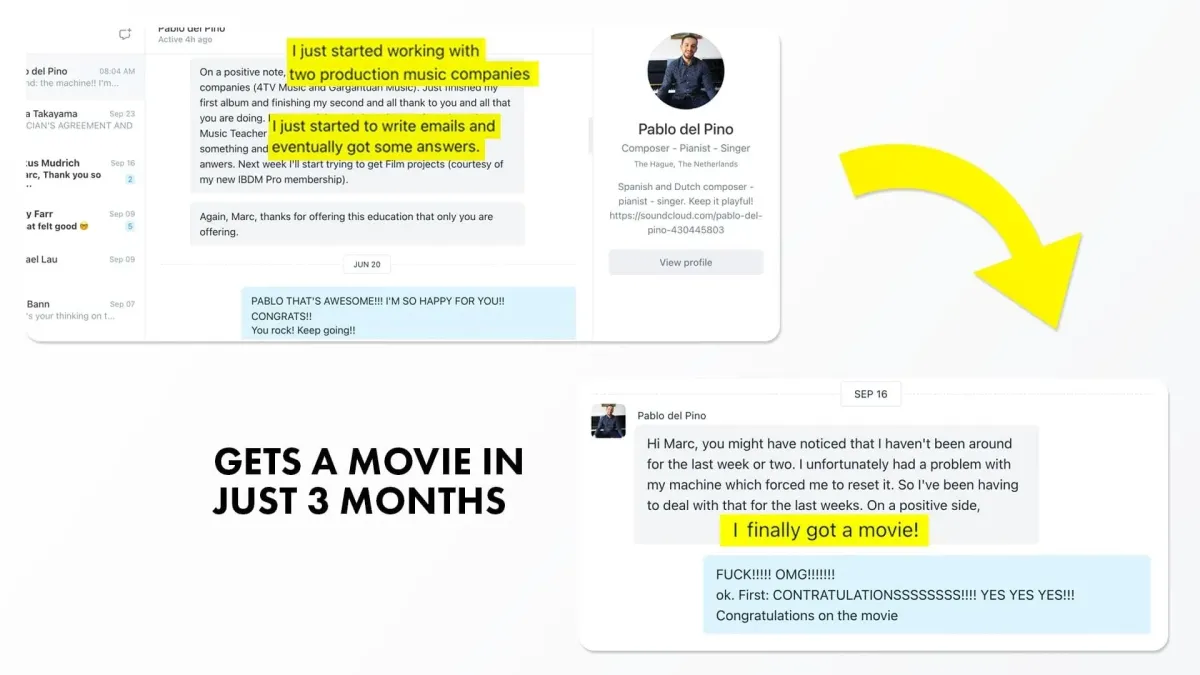Viewport: 1200px width, 675px height.
Task: Select the Lau conversation in sidebar
Action: 85,260
